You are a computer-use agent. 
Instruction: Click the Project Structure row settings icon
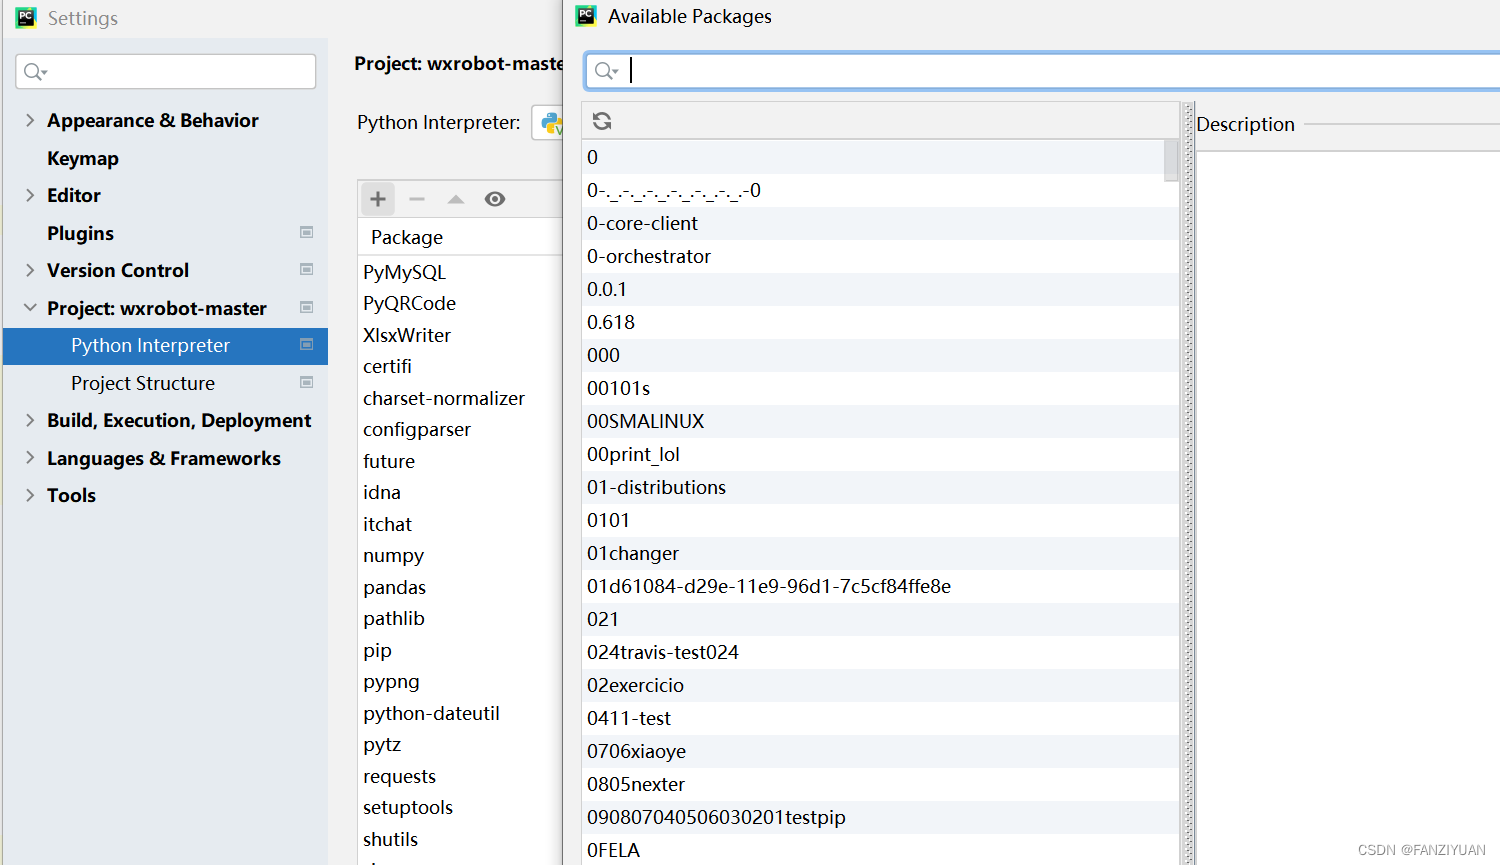coord(307,382)
